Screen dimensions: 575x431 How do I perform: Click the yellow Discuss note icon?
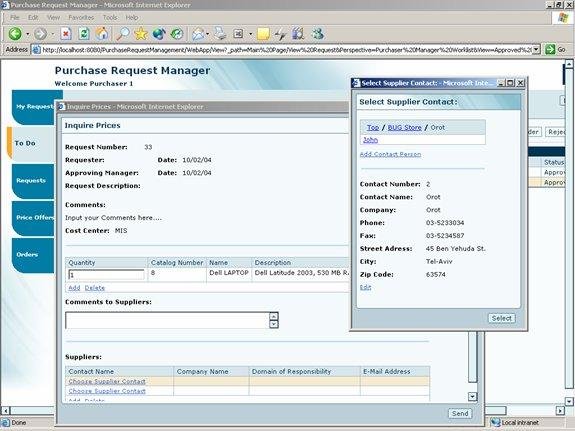click(x=263, y=34)
